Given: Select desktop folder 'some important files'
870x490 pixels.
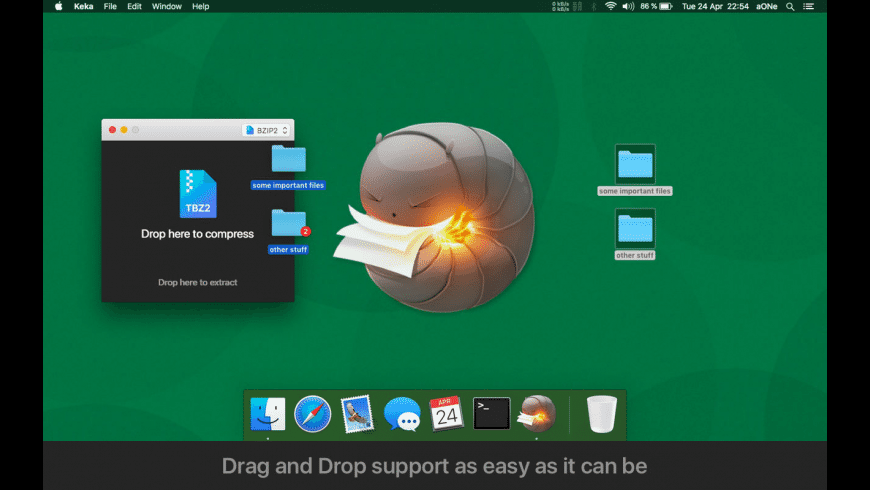Looking at the screenshot, I should point(635,165).
